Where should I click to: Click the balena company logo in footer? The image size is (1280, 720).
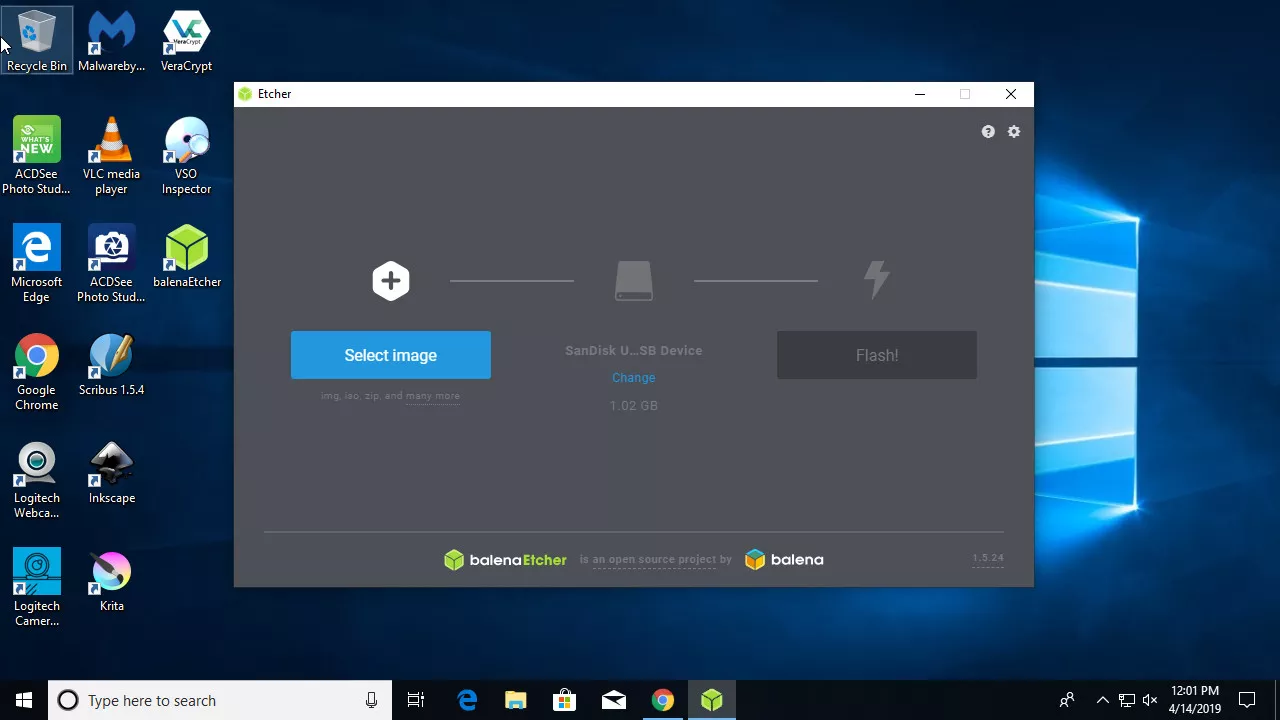pos(784,560)
